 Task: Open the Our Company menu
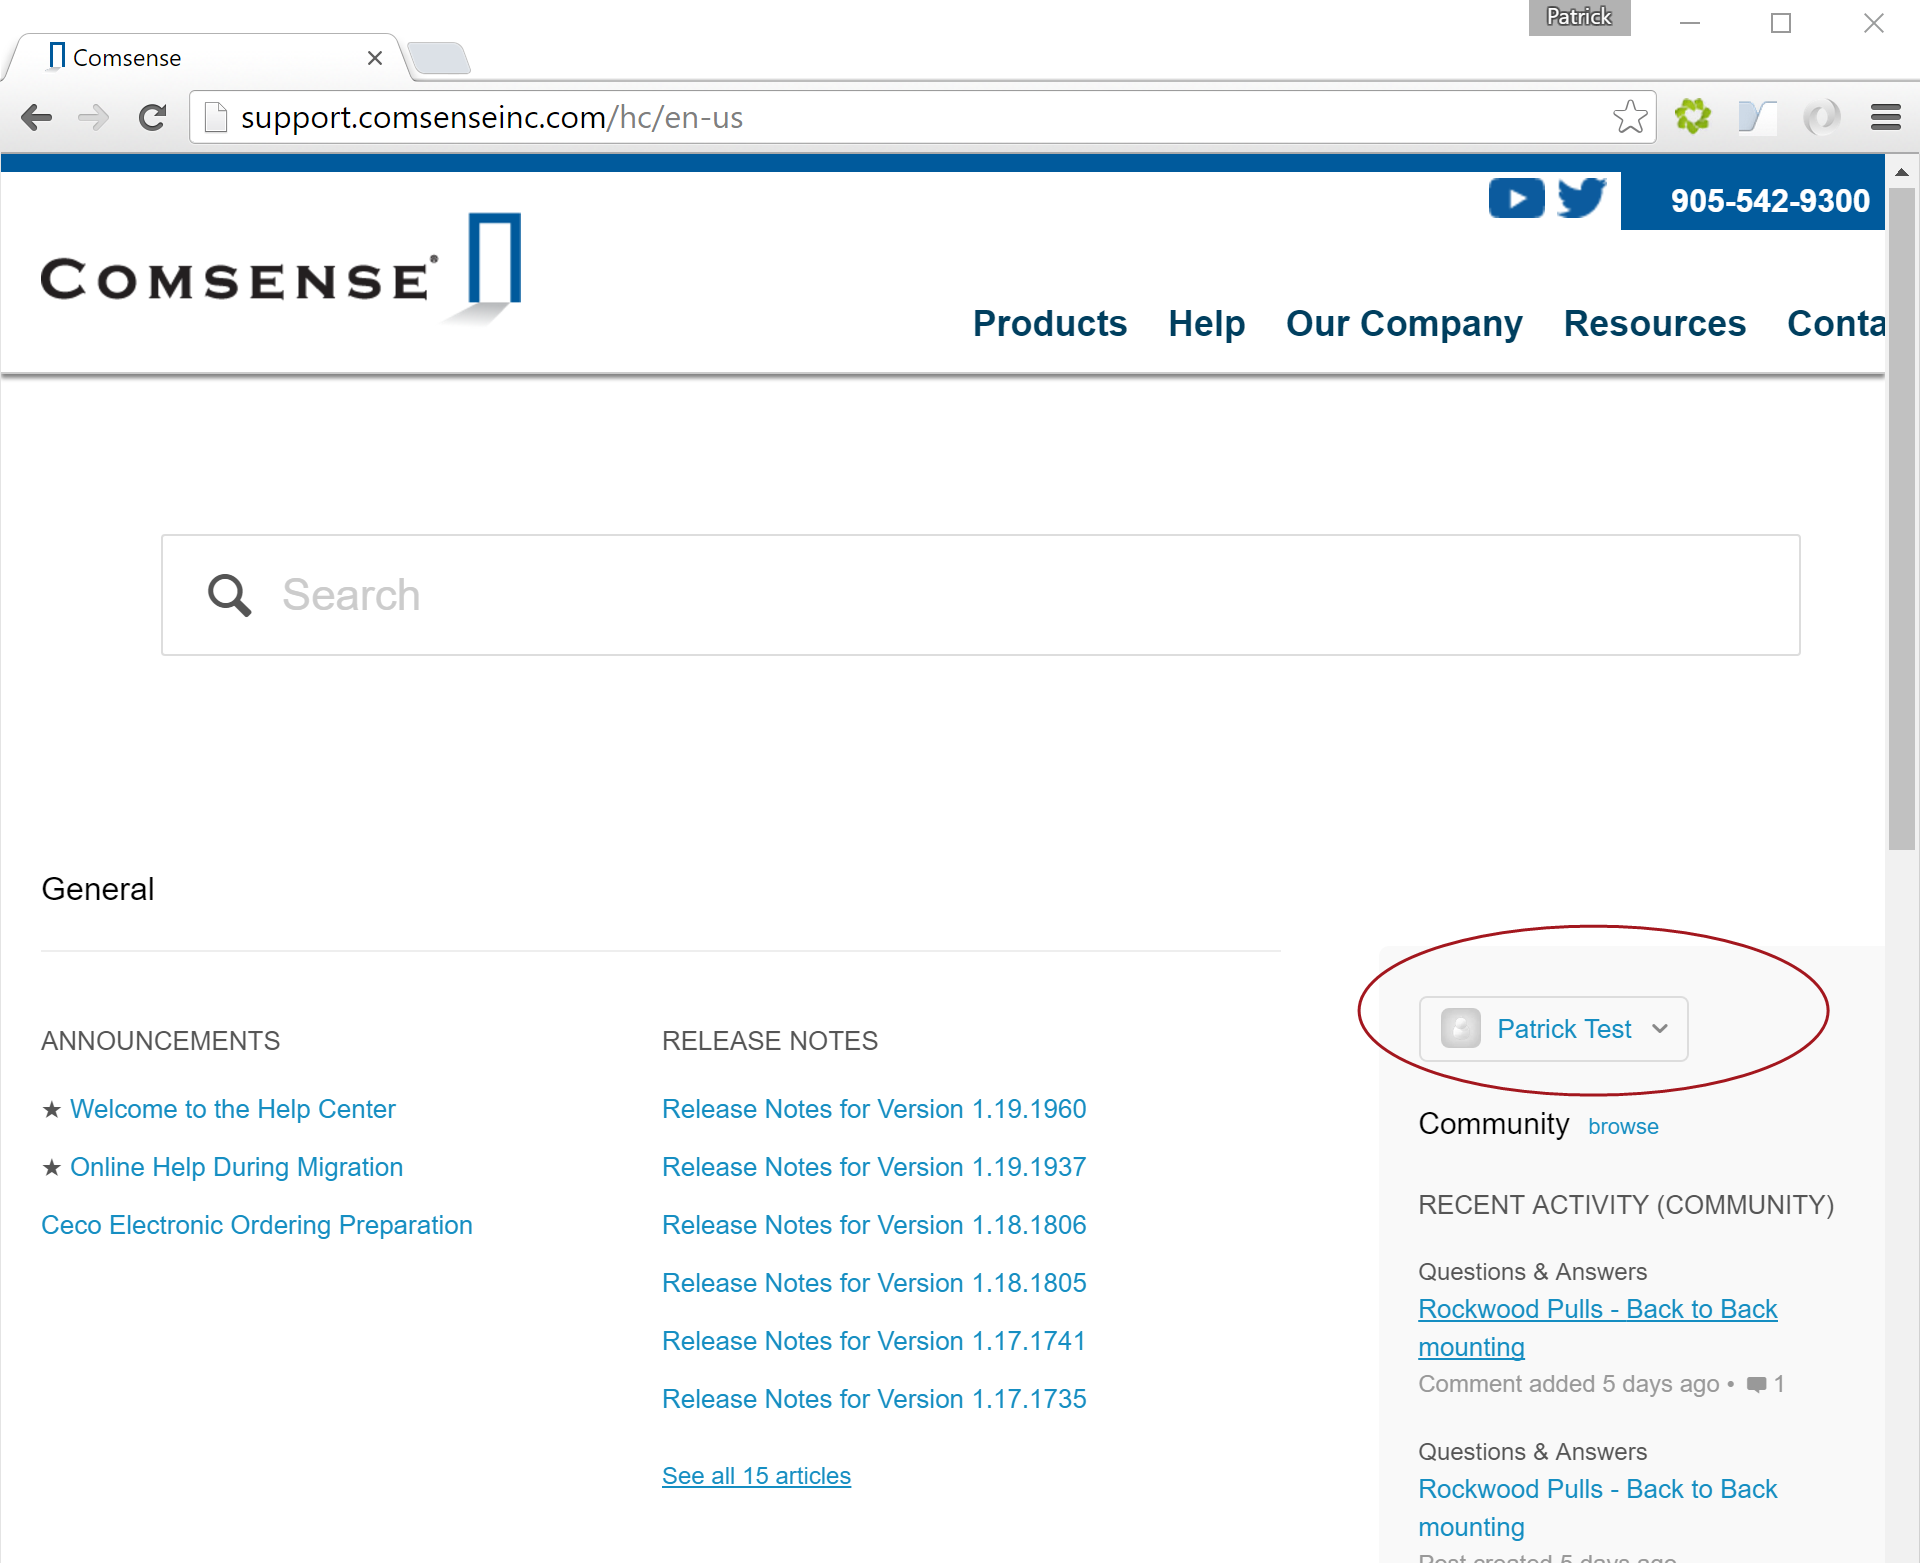click(x=1404, y=323)
